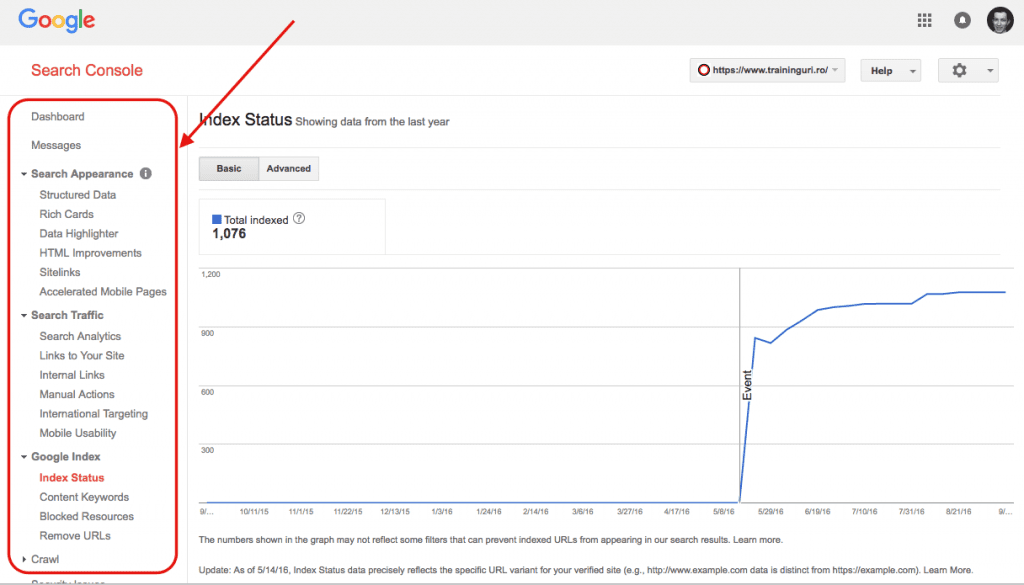Viewport: 1024px width, 585px height.
Task: Open the notifications bell
Action: (x=961, y=19)
